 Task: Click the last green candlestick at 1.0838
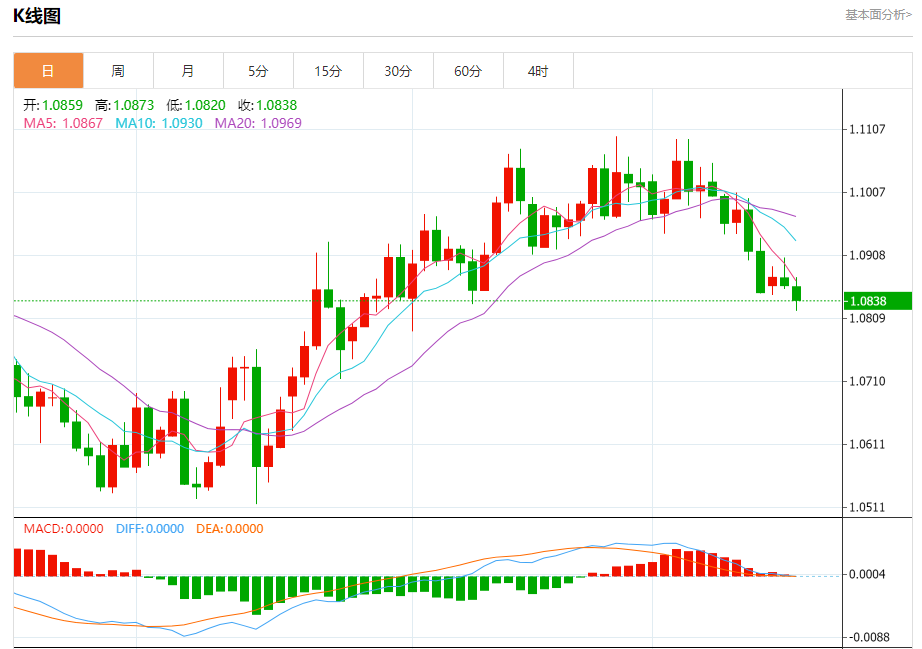pos(797,293)
